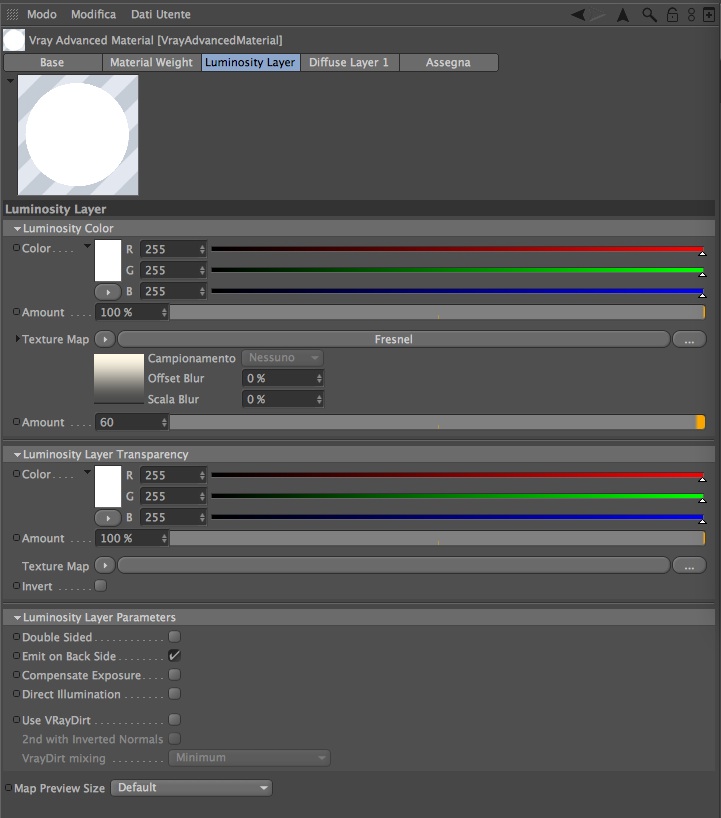Switch to Material Weight tab

point(151,63)
